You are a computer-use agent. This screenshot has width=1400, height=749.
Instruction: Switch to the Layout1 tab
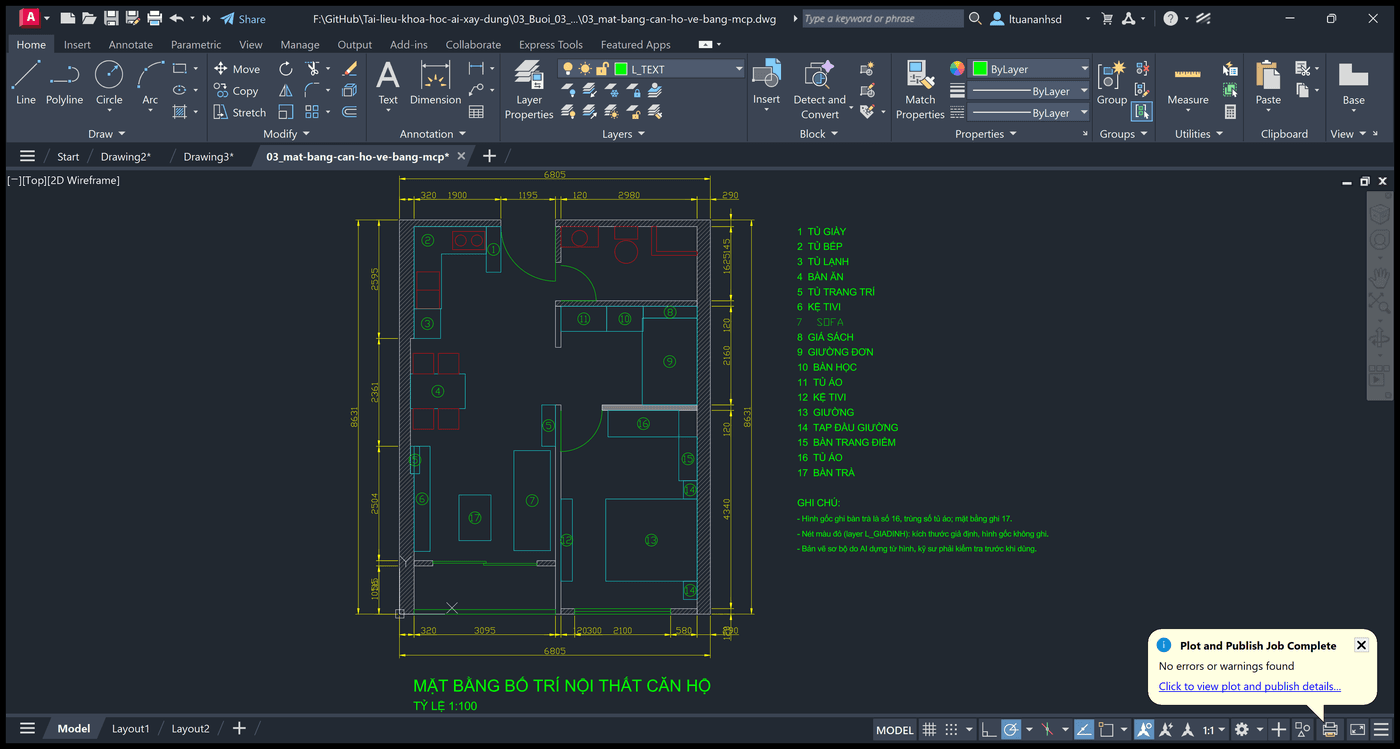tap(130, 729)
